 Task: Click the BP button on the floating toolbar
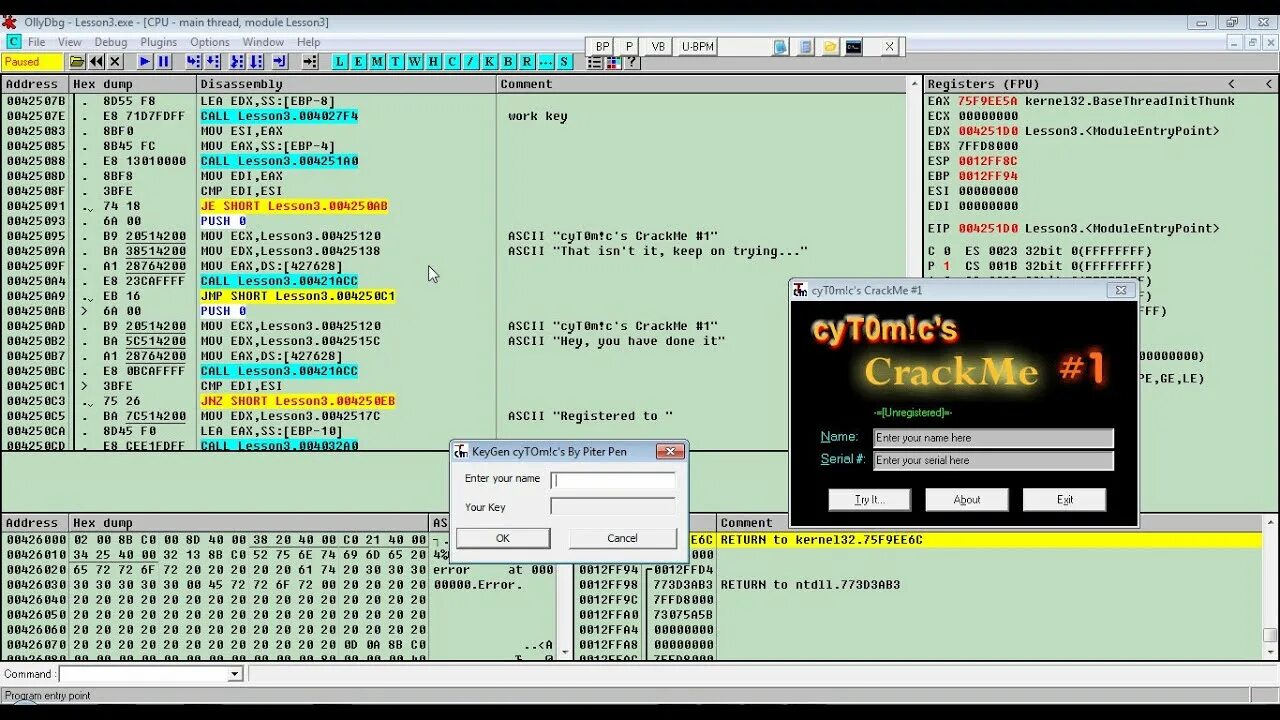pyautogui.click(x=602, y=46)
